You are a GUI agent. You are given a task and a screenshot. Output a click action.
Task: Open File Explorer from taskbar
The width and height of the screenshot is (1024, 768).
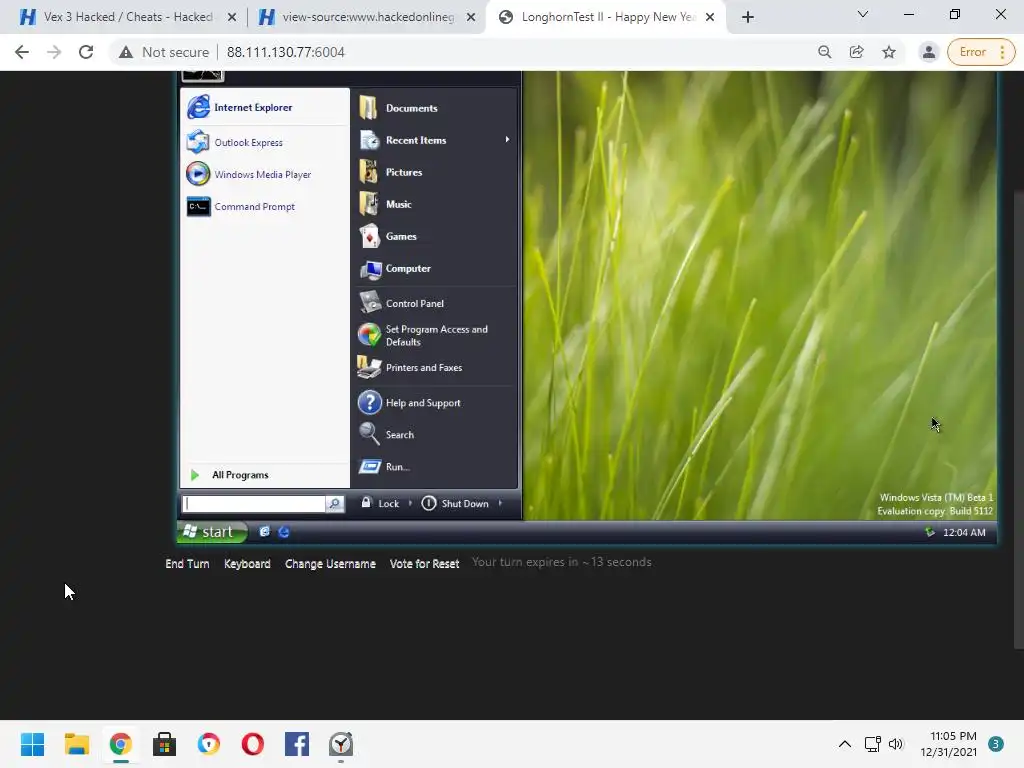click(76, 744)
